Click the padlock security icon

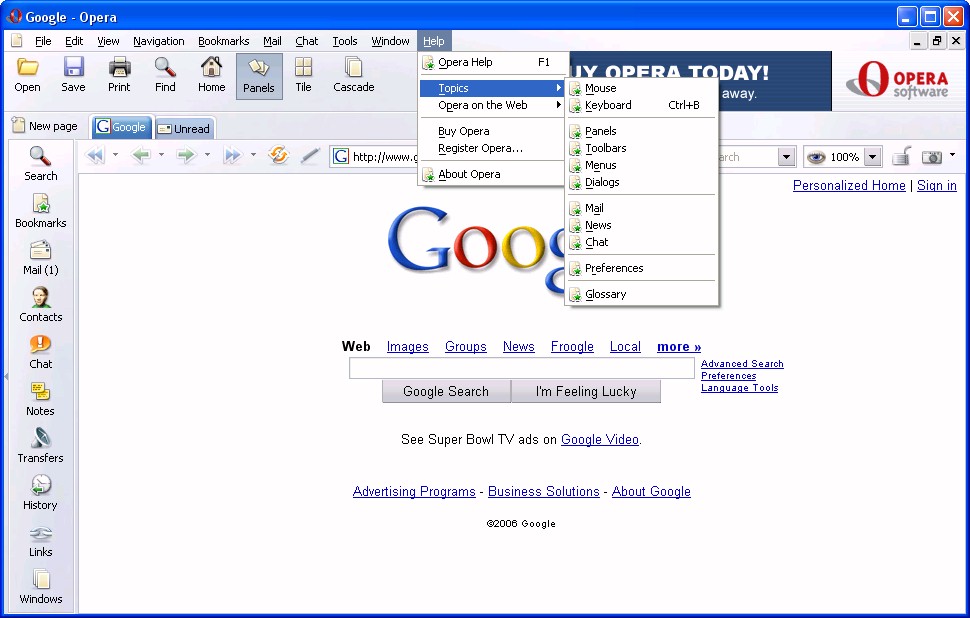click(x=902, y=156)
